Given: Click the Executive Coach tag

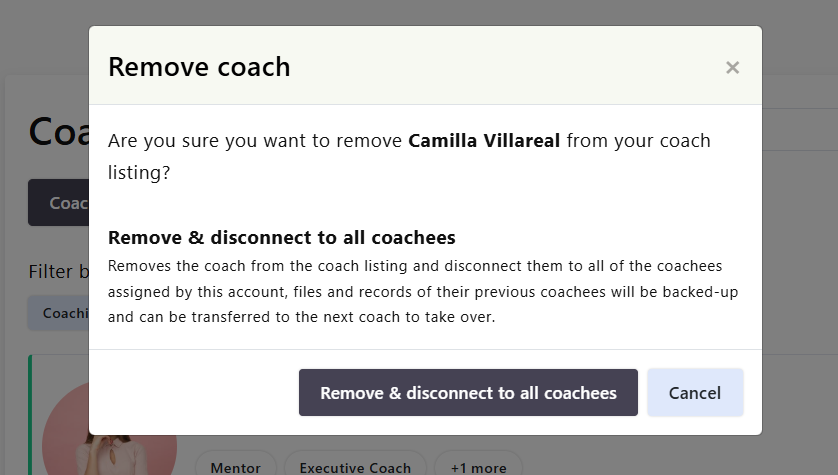Looking at the screenshot, I should 355,467.
